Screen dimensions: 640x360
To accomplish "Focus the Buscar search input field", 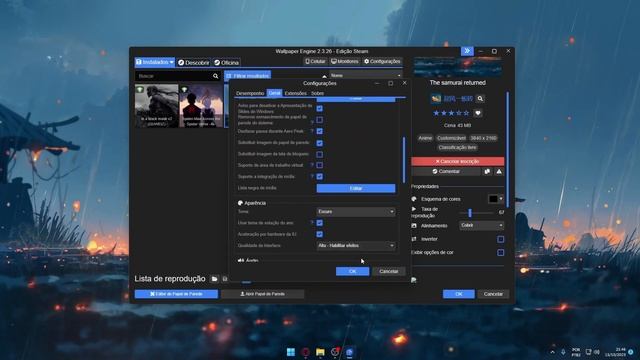I will (173, 76).
